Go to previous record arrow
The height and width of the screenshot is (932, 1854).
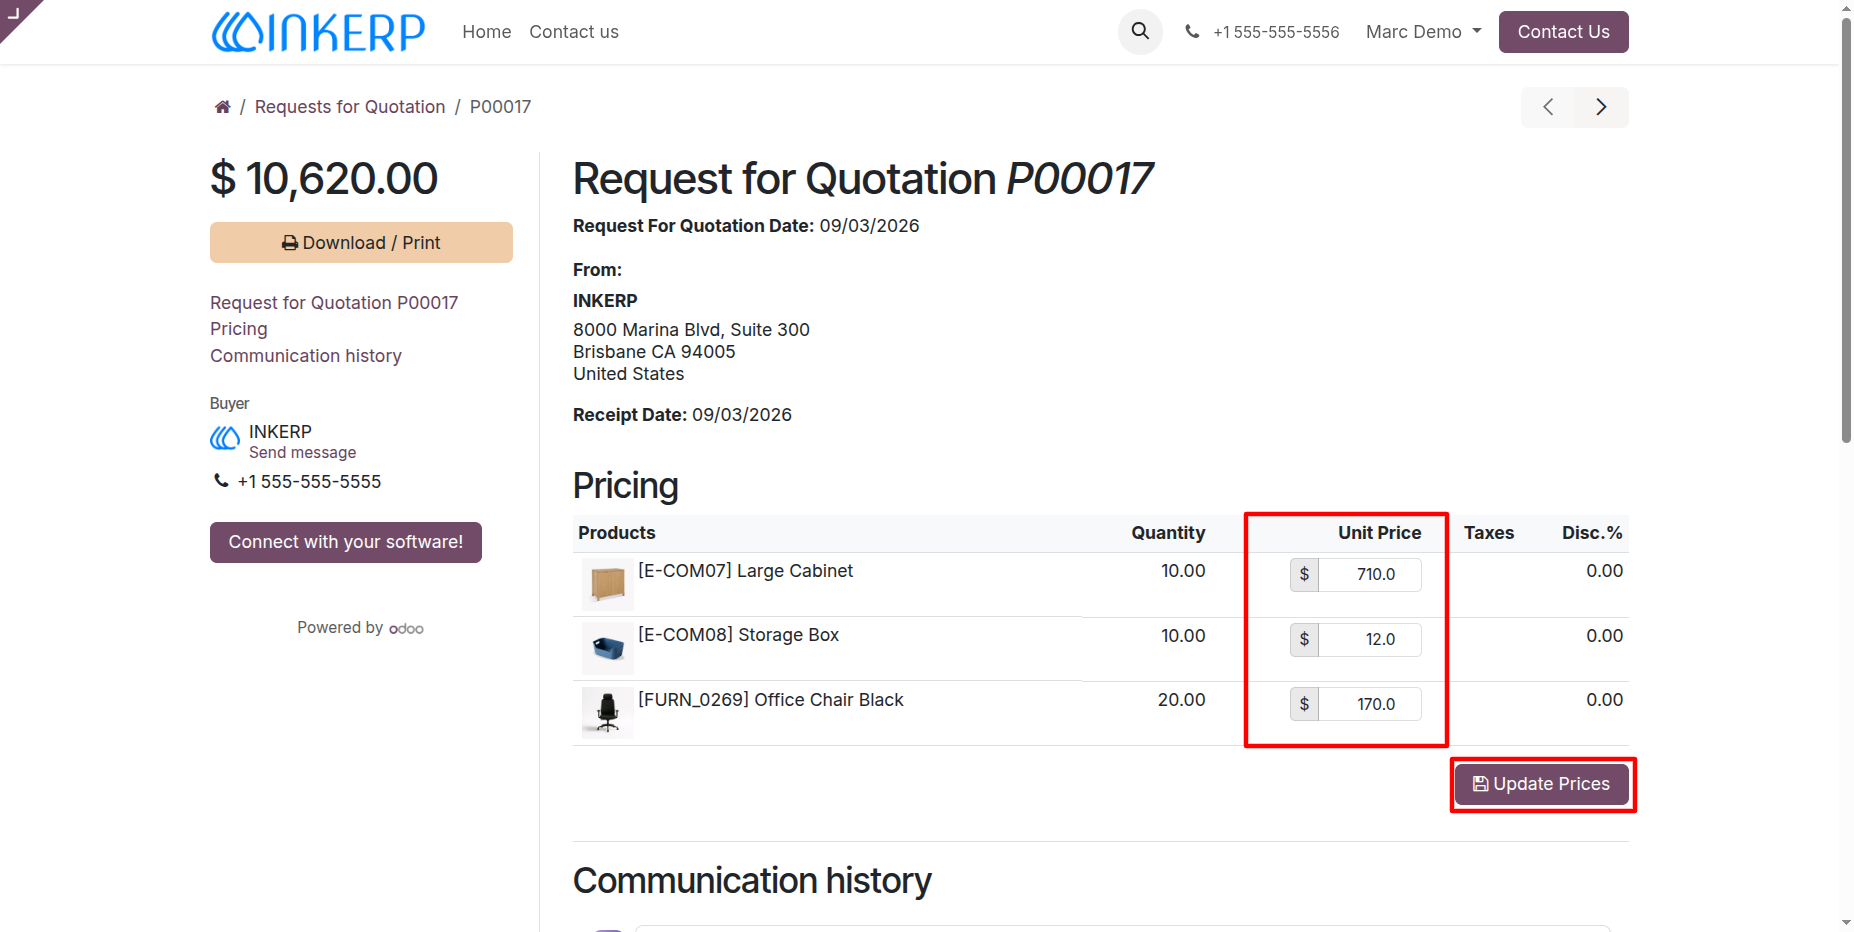[1548, 107]
